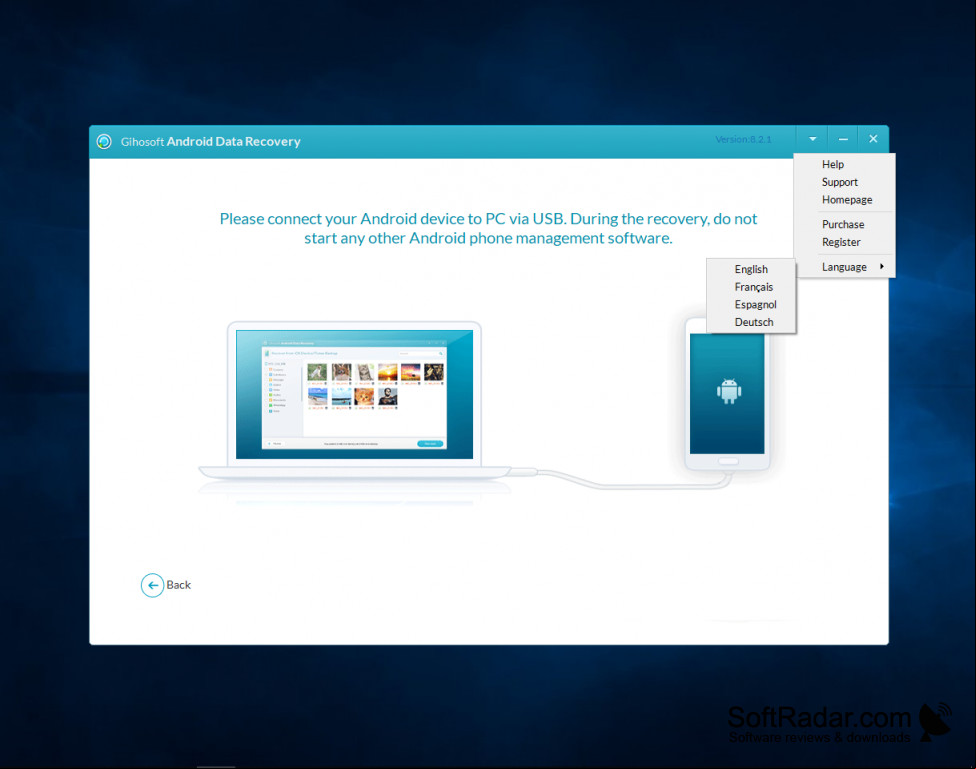The width and height of the screenshot is (976, 769).
Task: Set the language to Deutsch
Action: [754, 322]
